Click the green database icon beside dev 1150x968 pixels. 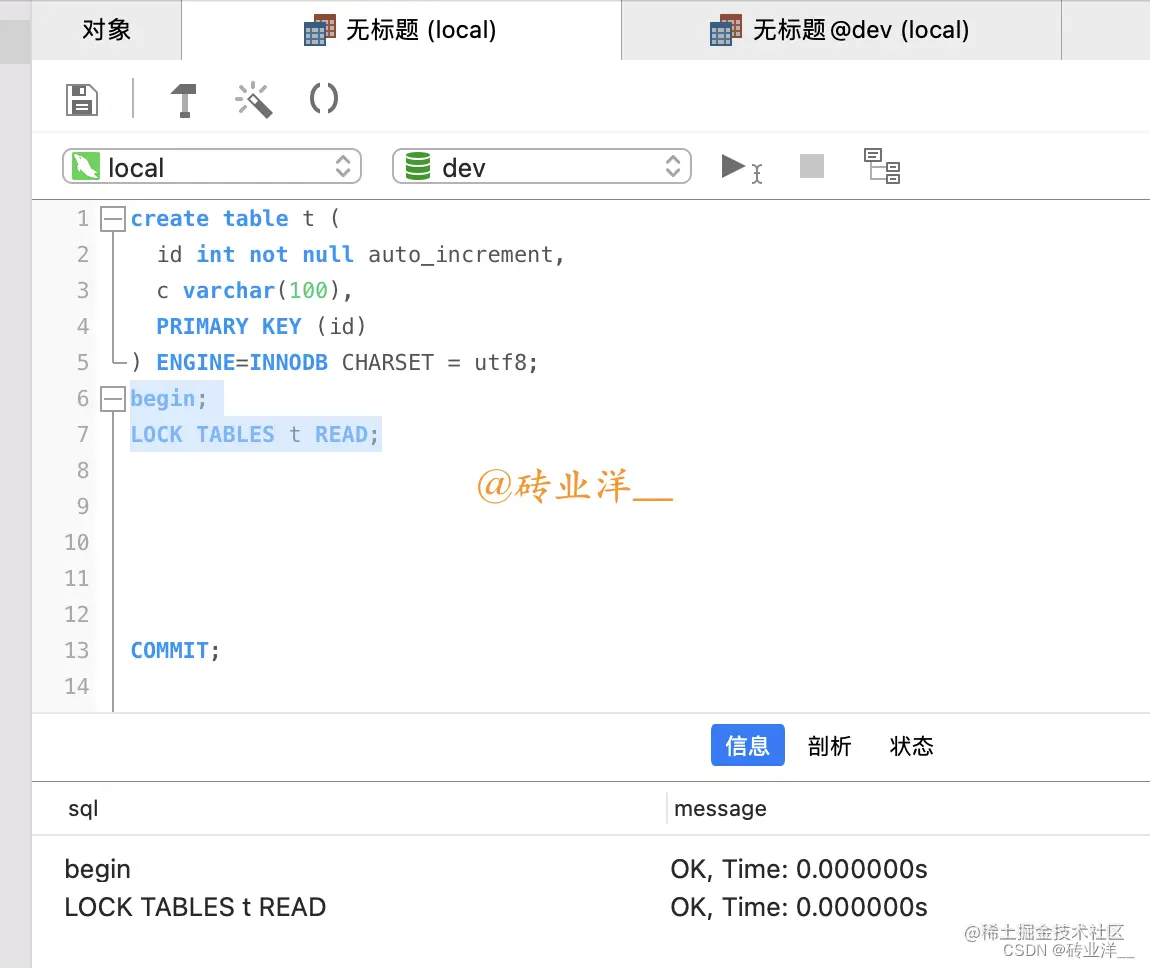418,166
